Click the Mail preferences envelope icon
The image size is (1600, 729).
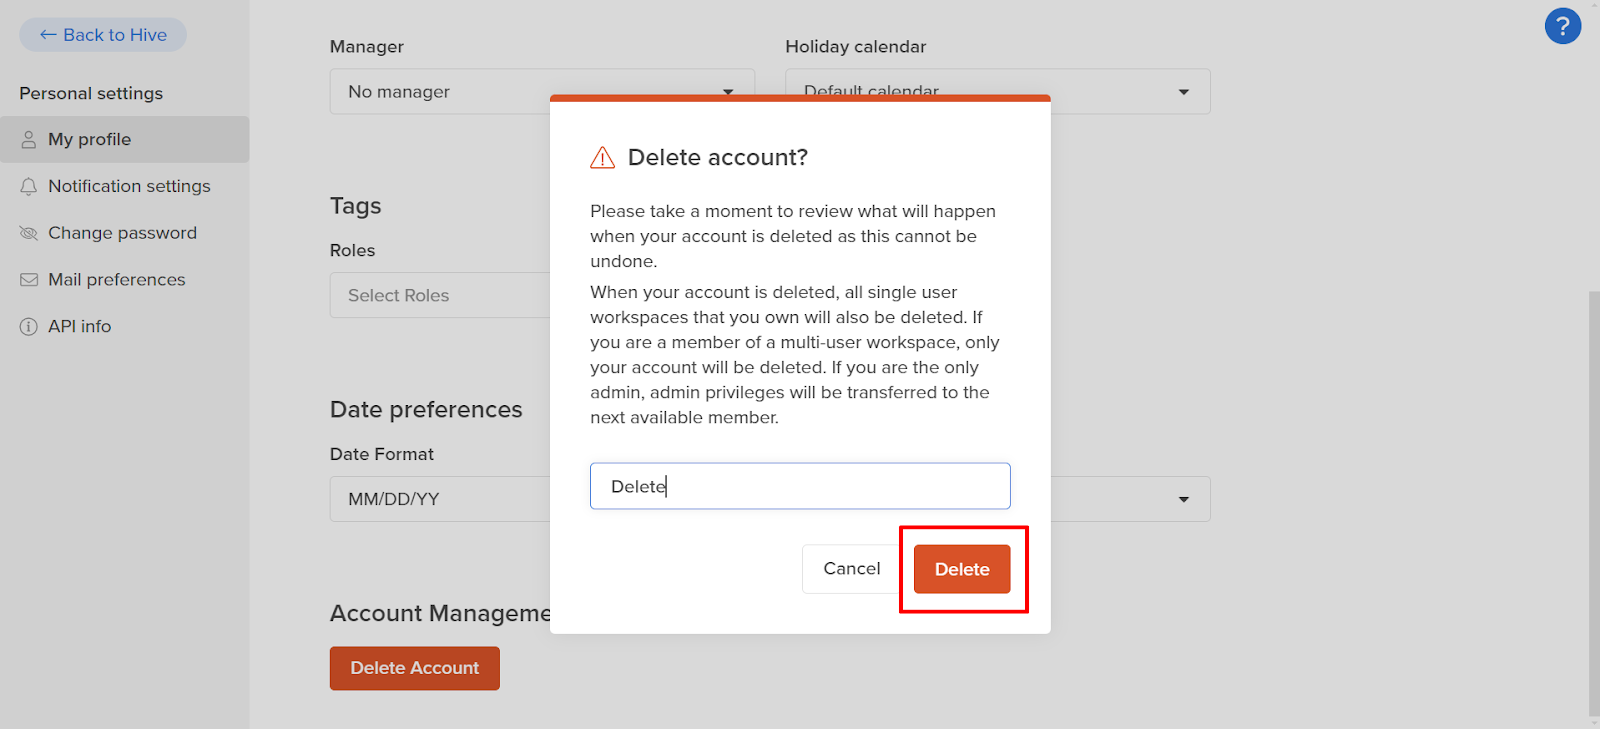pos(29,280)
